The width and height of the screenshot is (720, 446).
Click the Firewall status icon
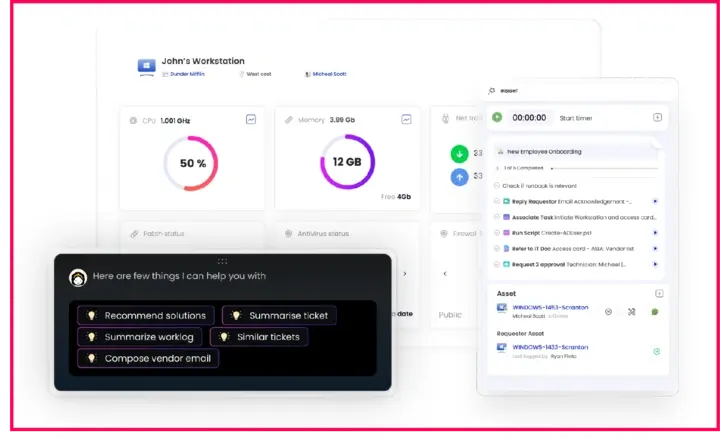(444, 233)
